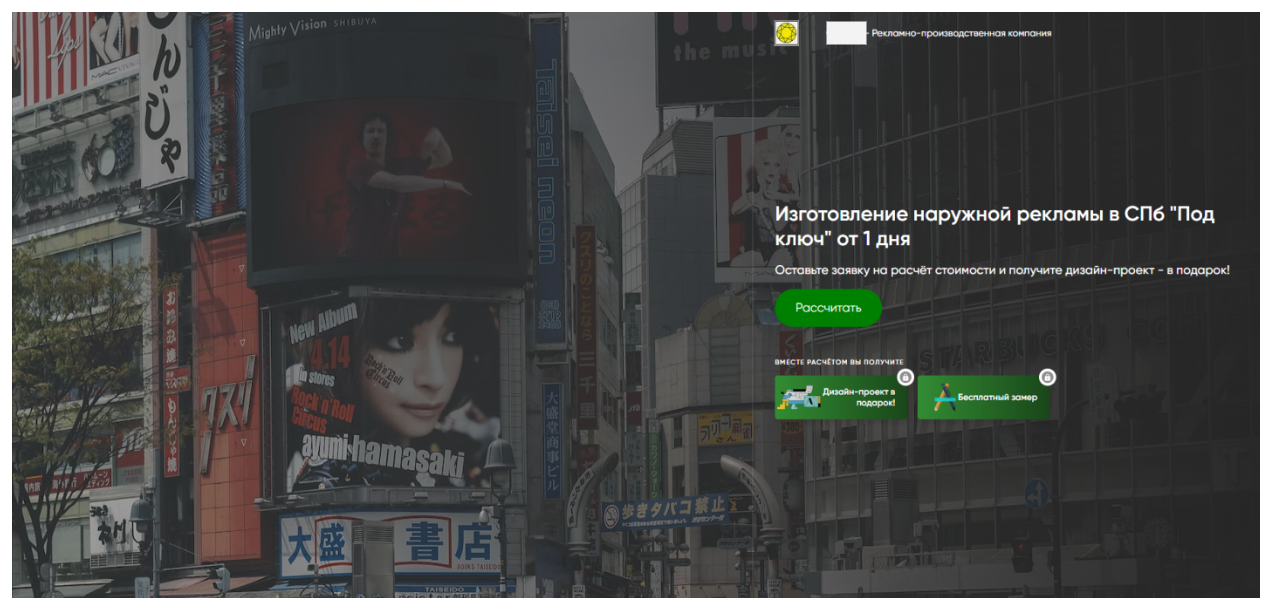Click lock icon on Бесплатный замер card

coord(1047,377)
